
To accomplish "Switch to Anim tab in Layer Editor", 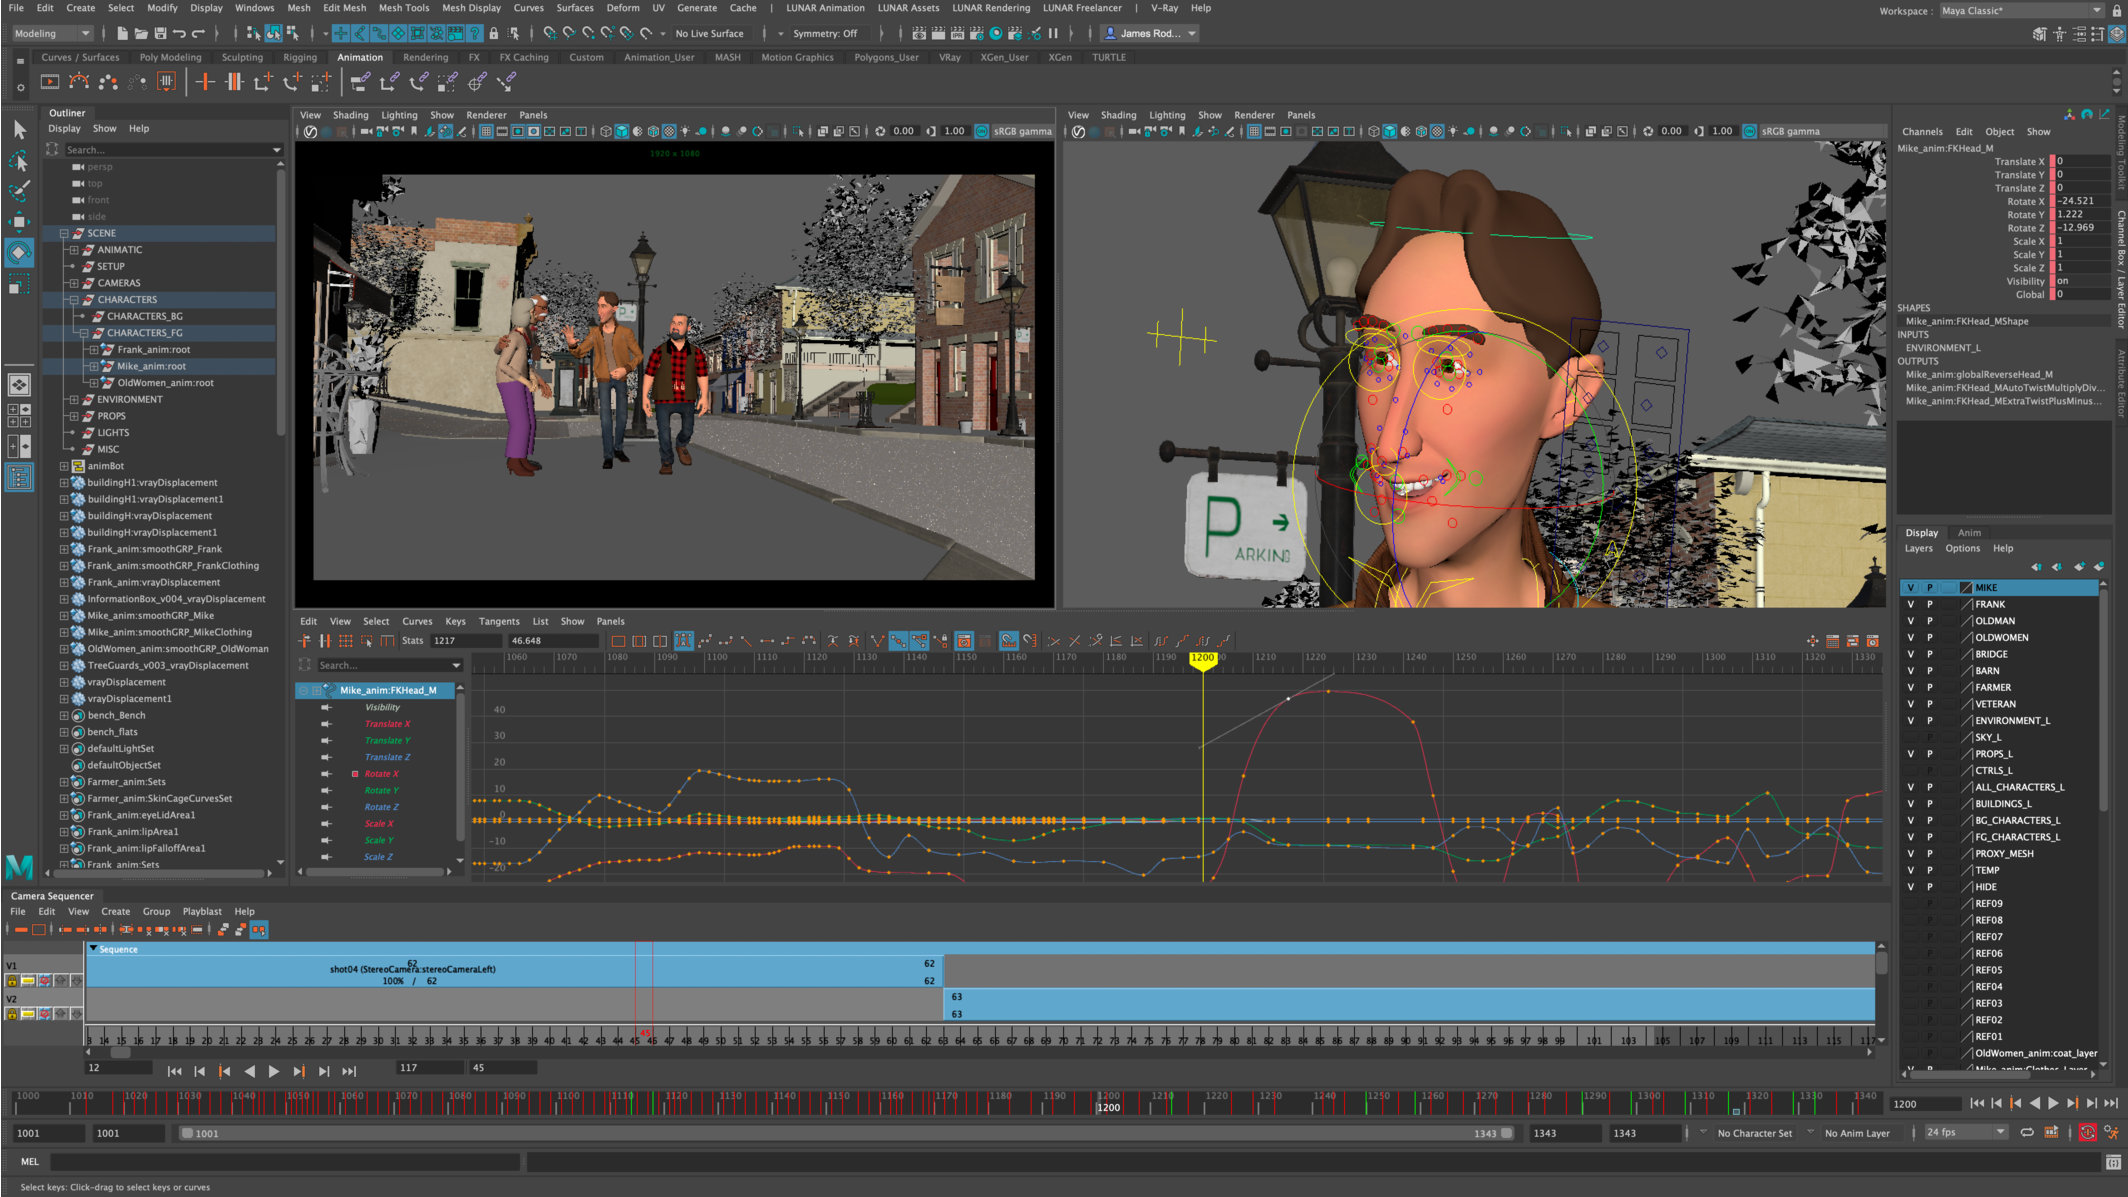I will tap(1968, 533).
